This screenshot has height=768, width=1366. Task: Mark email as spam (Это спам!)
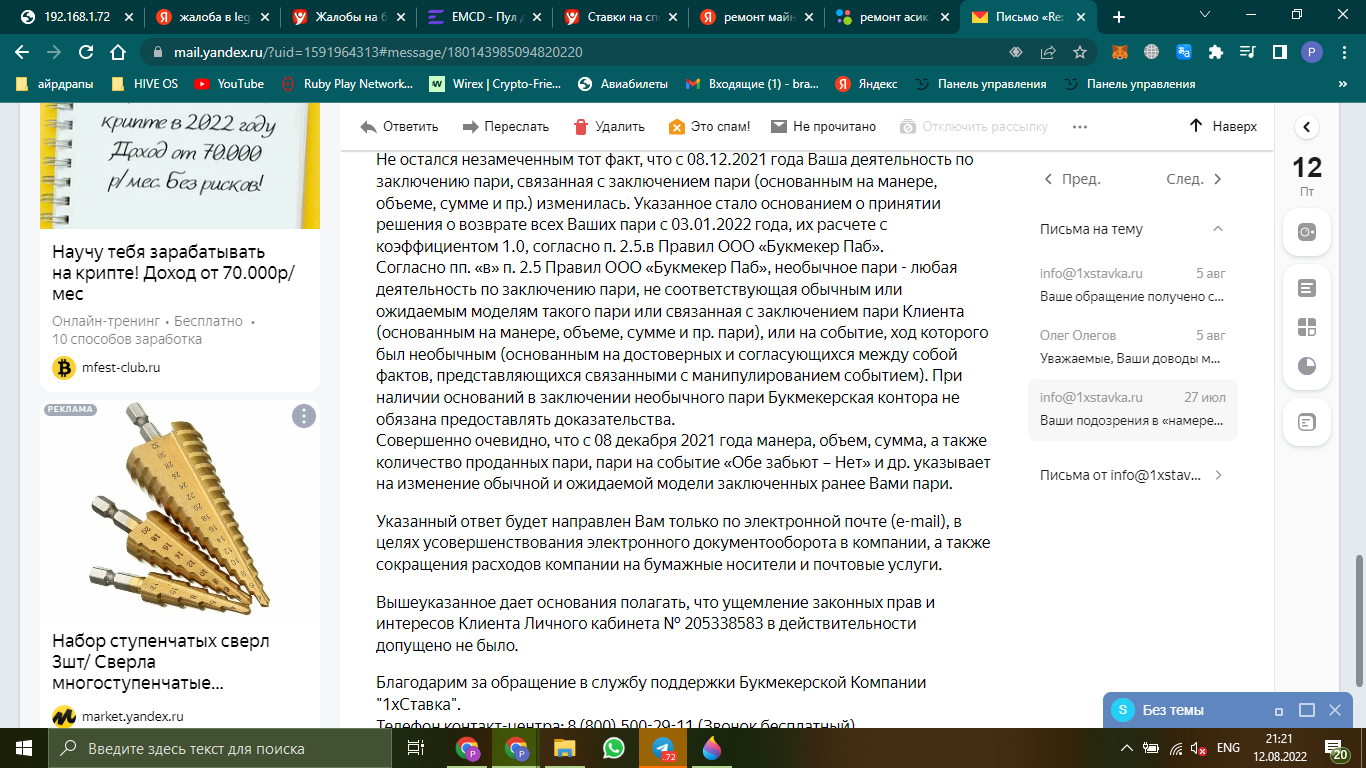point(677,127)
